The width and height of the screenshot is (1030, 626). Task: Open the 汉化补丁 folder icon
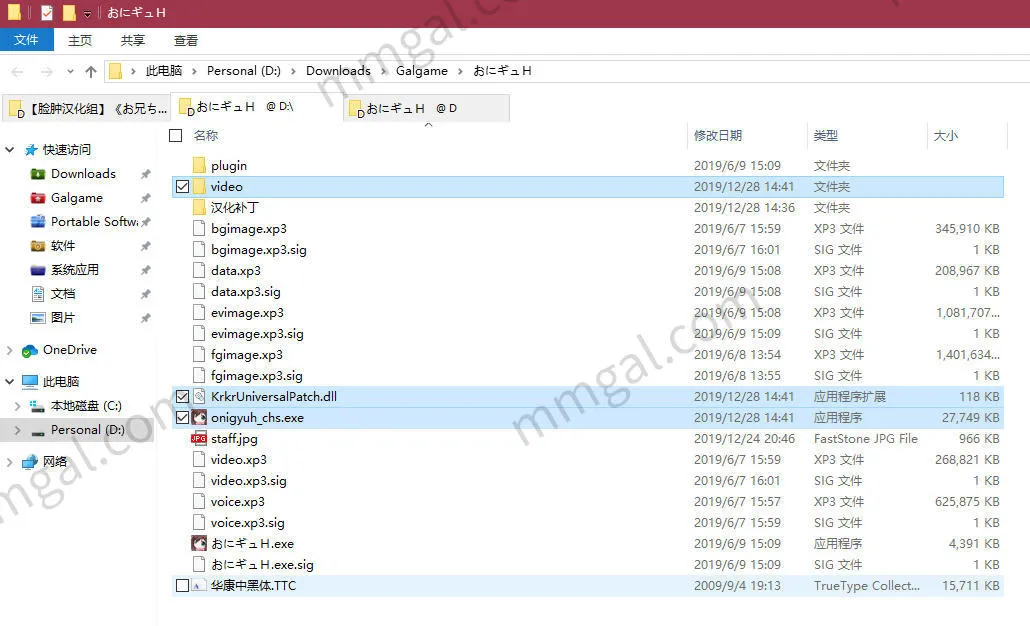[199, 208]
